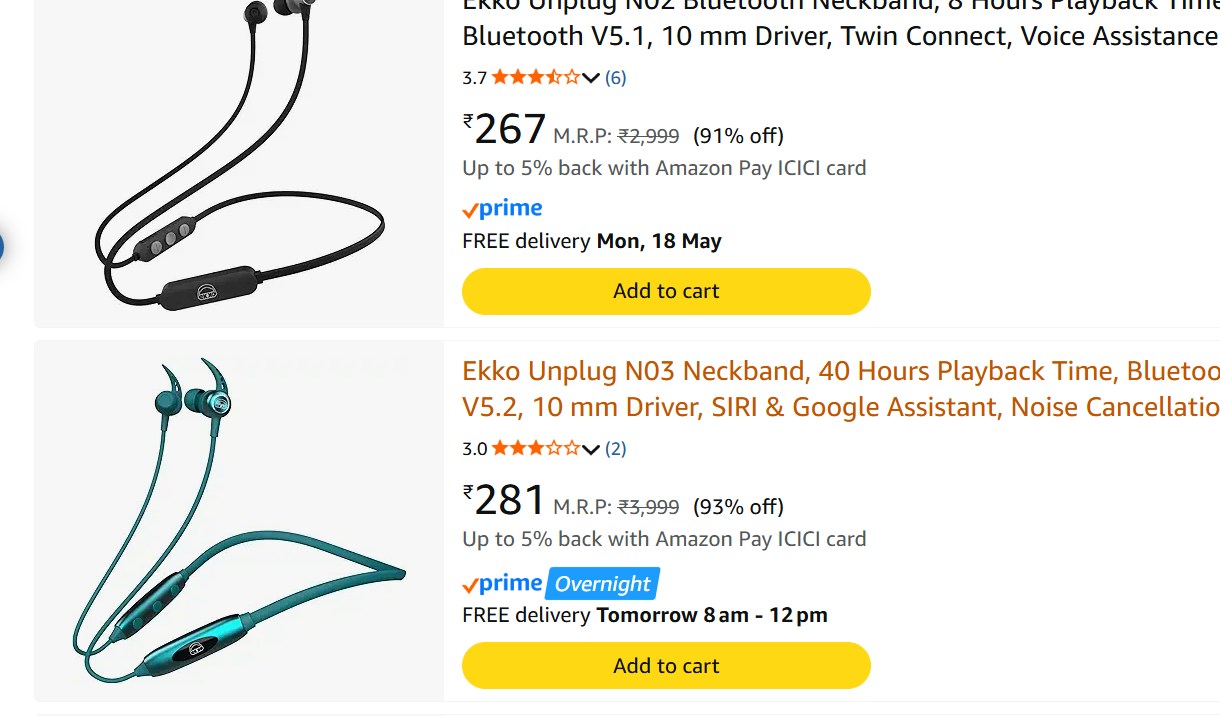The width and height of the screenshot is (1220, 716).
Task: Expand the rating breakdown chevron beside 3.0 stars
Action: tap(590, 449)
